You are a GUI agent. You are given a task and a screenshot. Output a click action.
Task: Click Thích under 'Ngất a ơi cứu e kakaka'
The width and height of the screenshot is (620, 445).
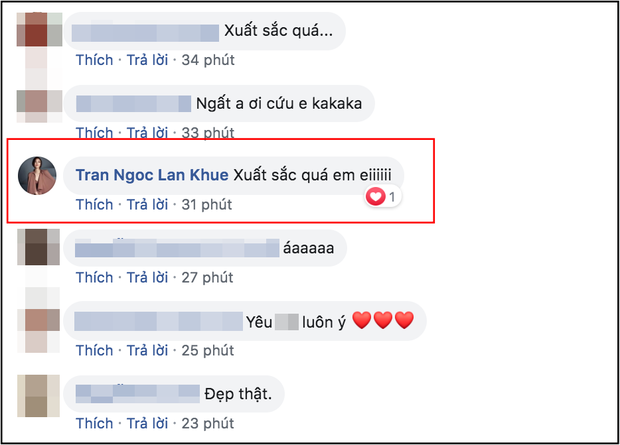(x=95, y=133)
